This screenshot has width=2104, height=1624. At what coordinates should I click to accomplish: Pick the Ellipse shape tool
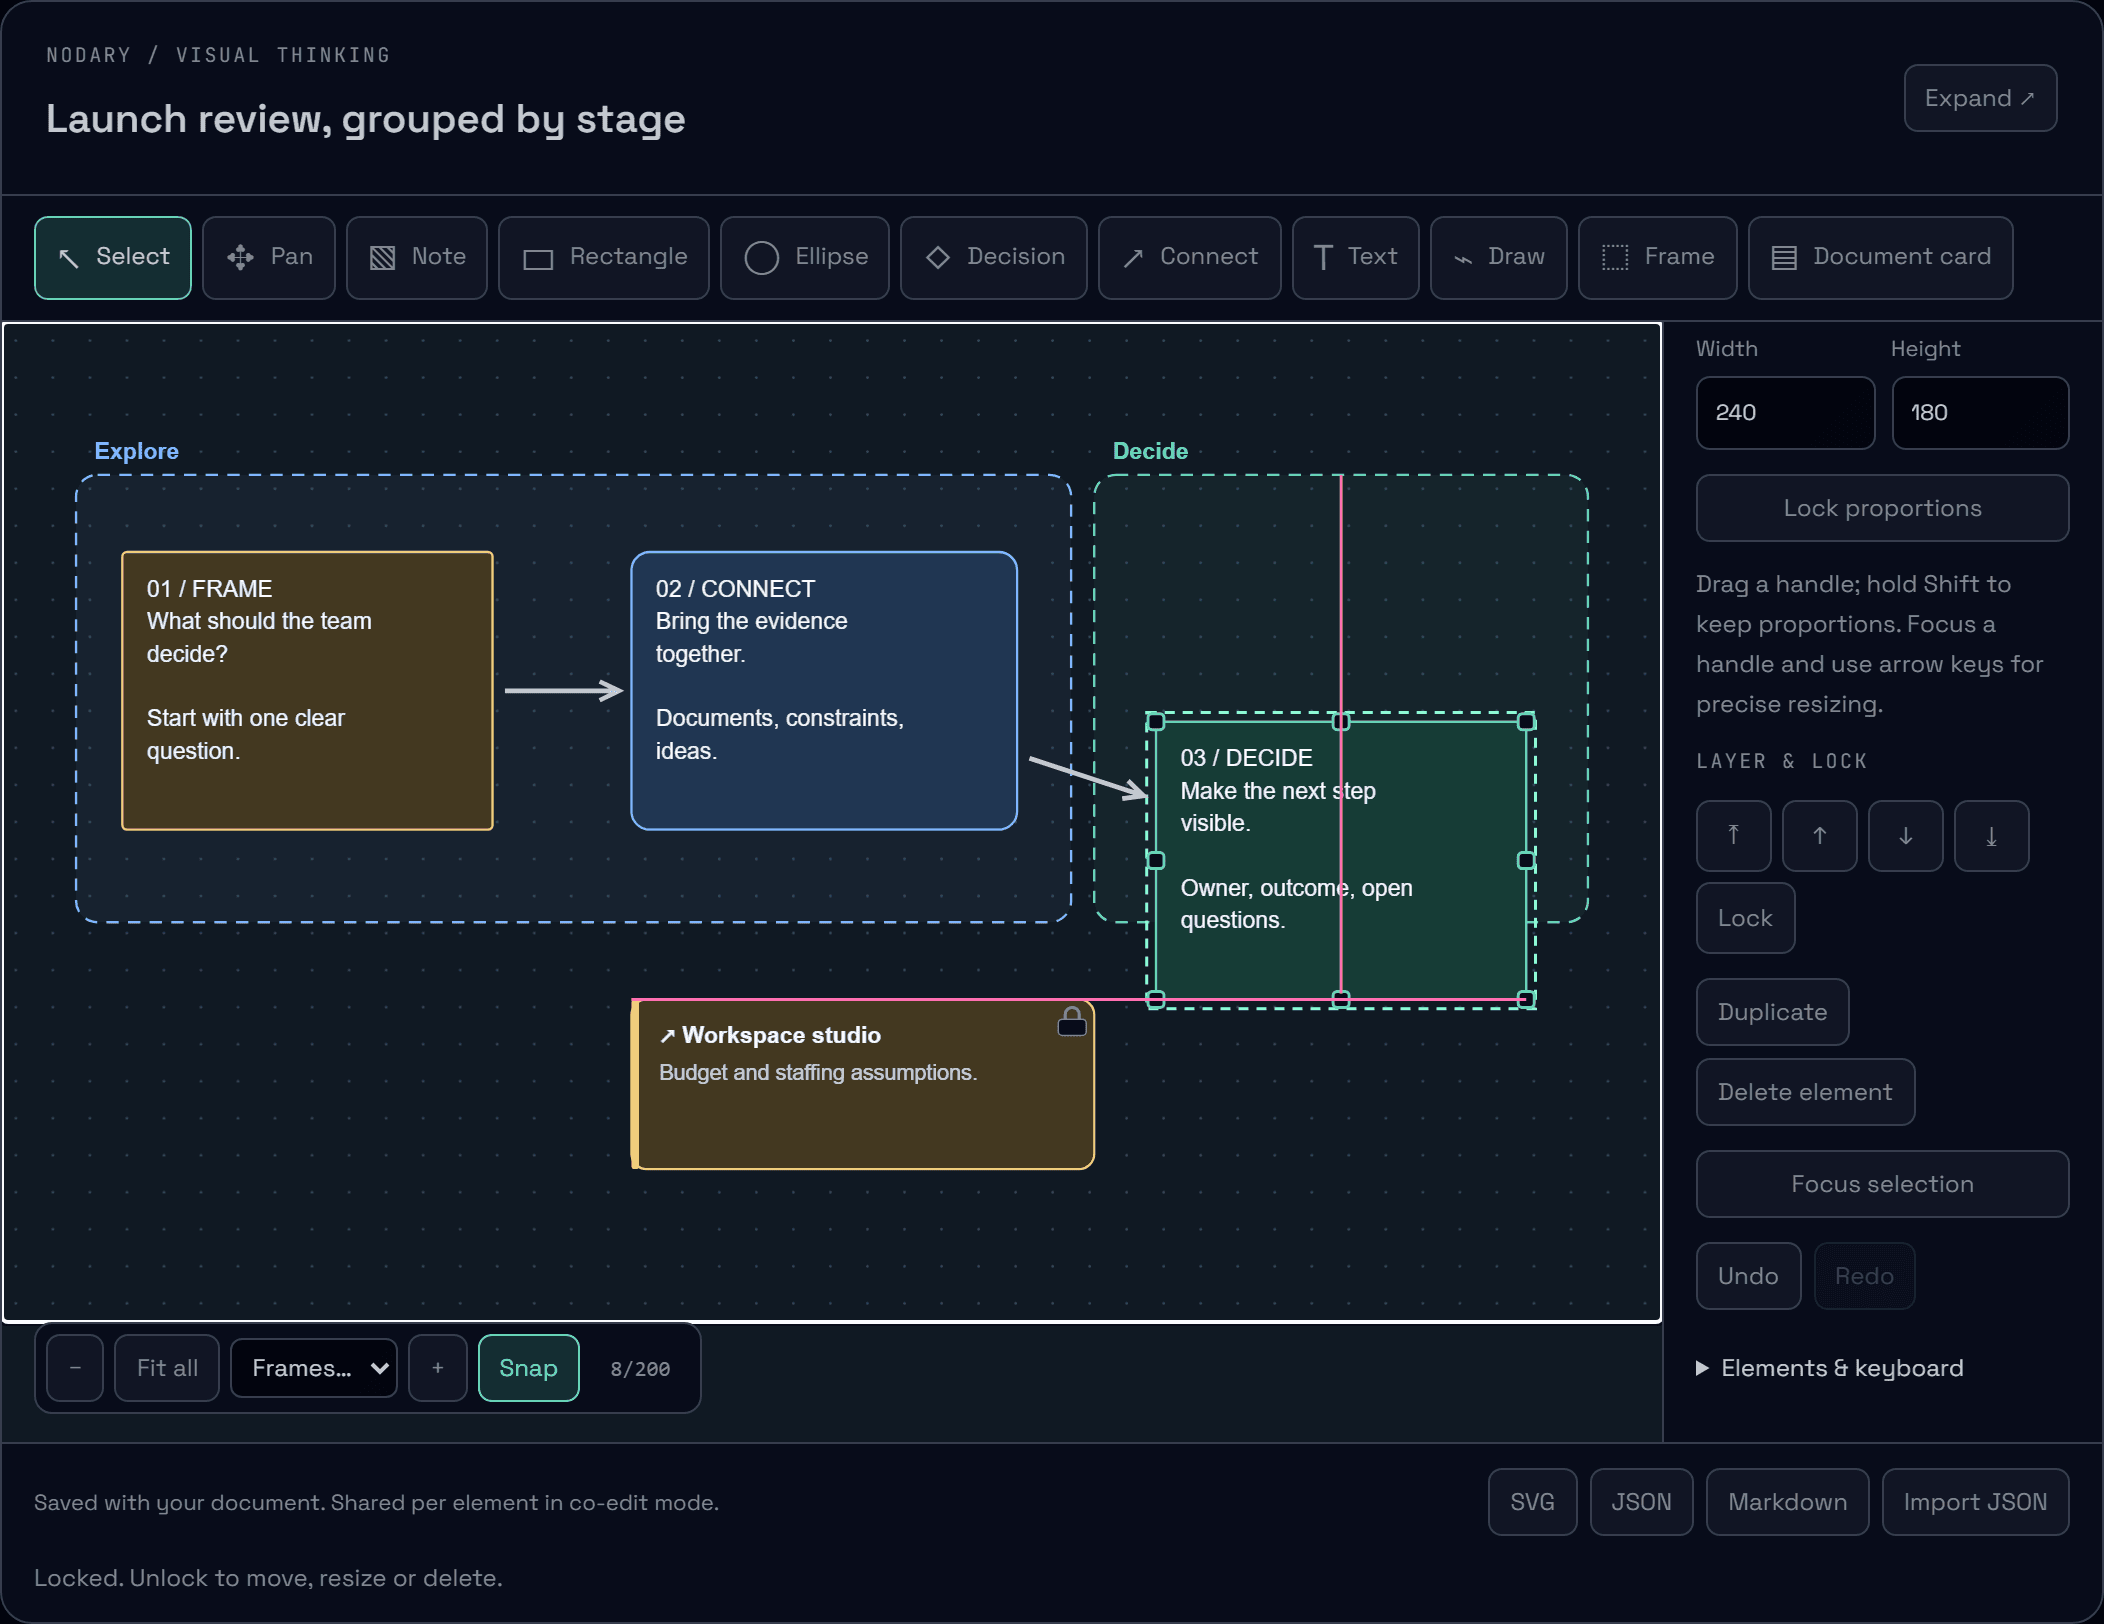point(805,258)
